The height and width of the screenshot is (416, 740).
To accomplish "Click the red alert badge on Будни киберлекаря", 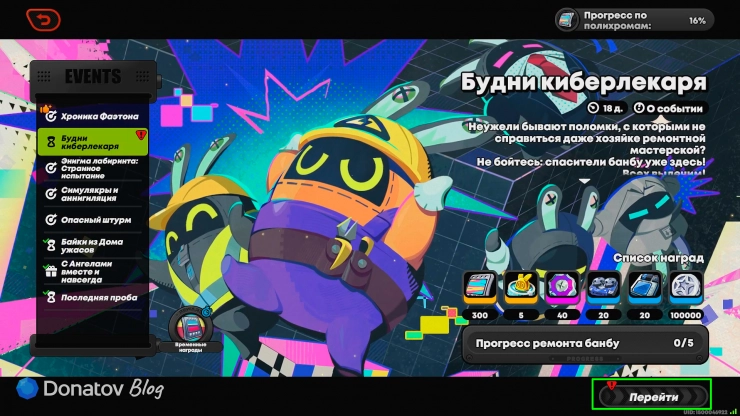I will click(141, 135).
